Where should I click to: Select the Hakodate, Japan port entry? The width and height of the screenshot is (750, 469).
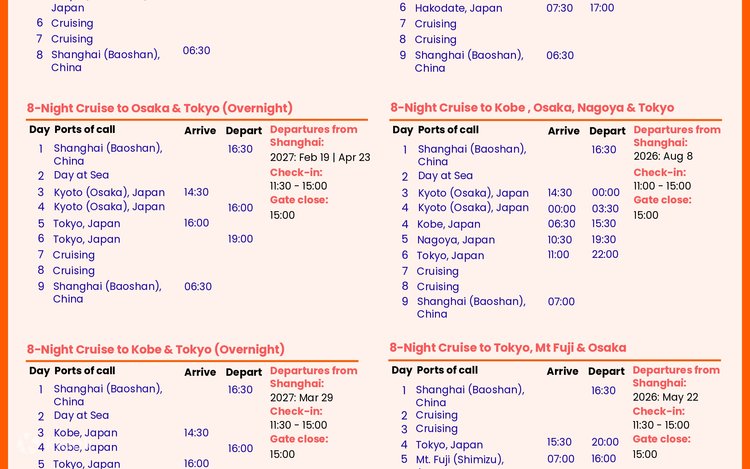point(458,8)
